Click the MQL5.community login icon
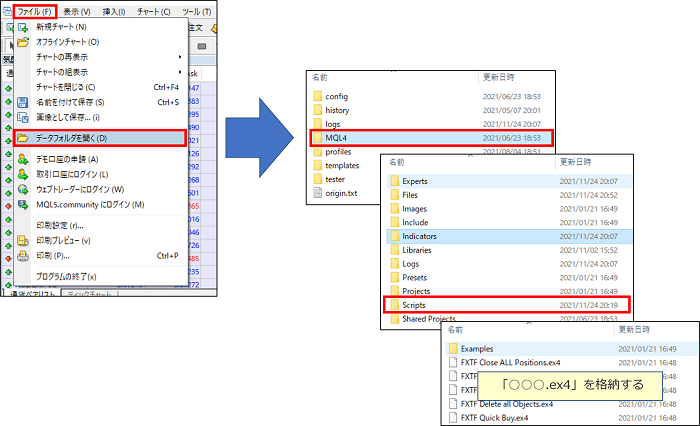This screenshot has height=426, width=700. pyautogui.click(x=21, y=204)
